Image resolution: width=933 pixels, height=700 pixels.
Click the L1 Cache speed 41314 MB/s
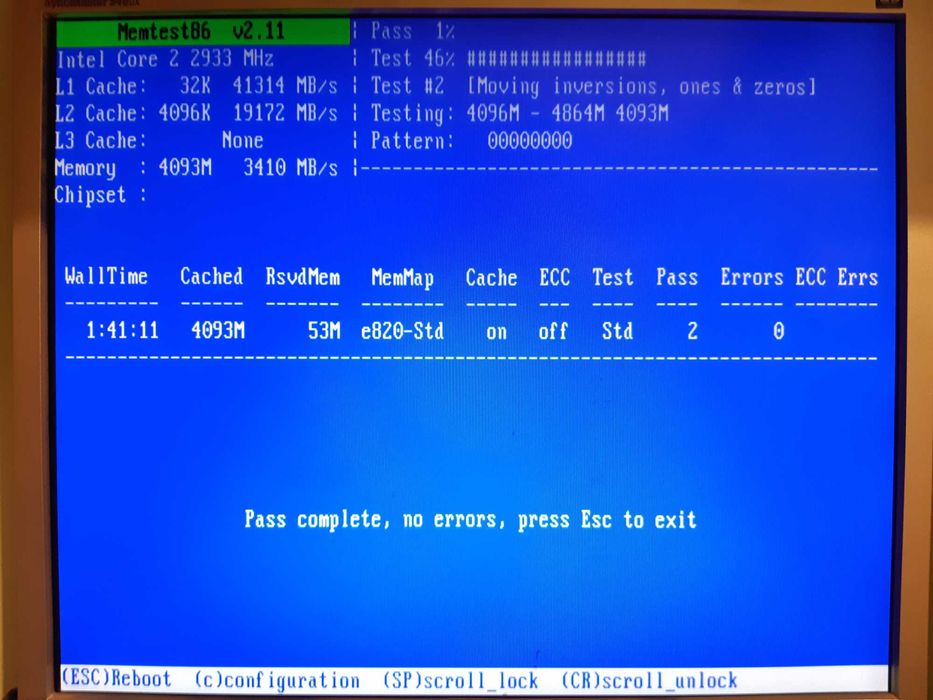tap(285, 86)
